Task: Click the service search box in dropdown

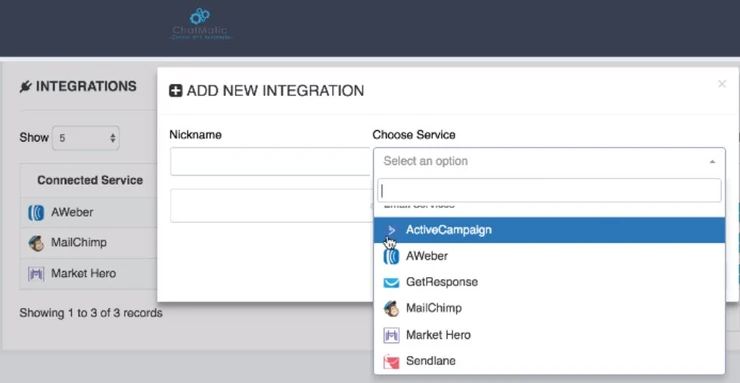Action: coord(549,191)
